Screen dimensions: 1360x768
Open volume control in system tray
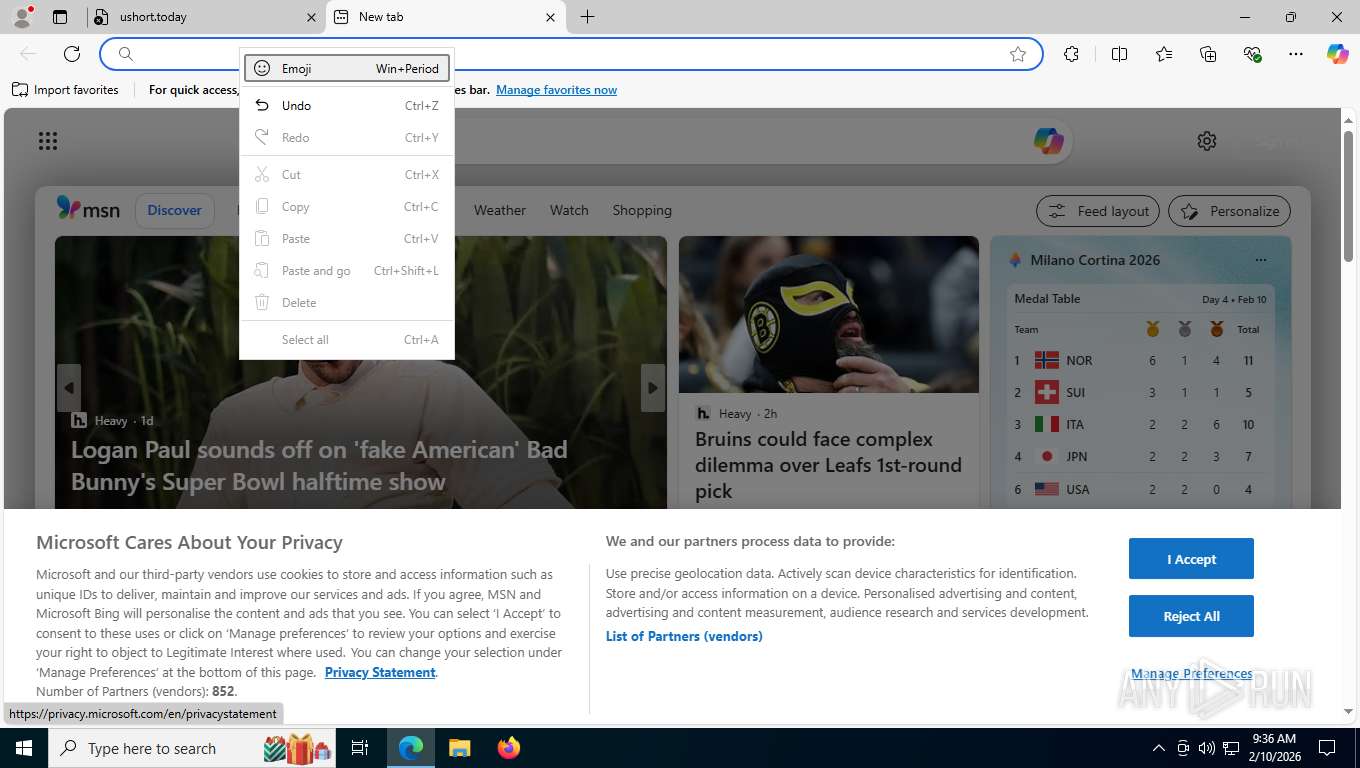pos(1207,748)
